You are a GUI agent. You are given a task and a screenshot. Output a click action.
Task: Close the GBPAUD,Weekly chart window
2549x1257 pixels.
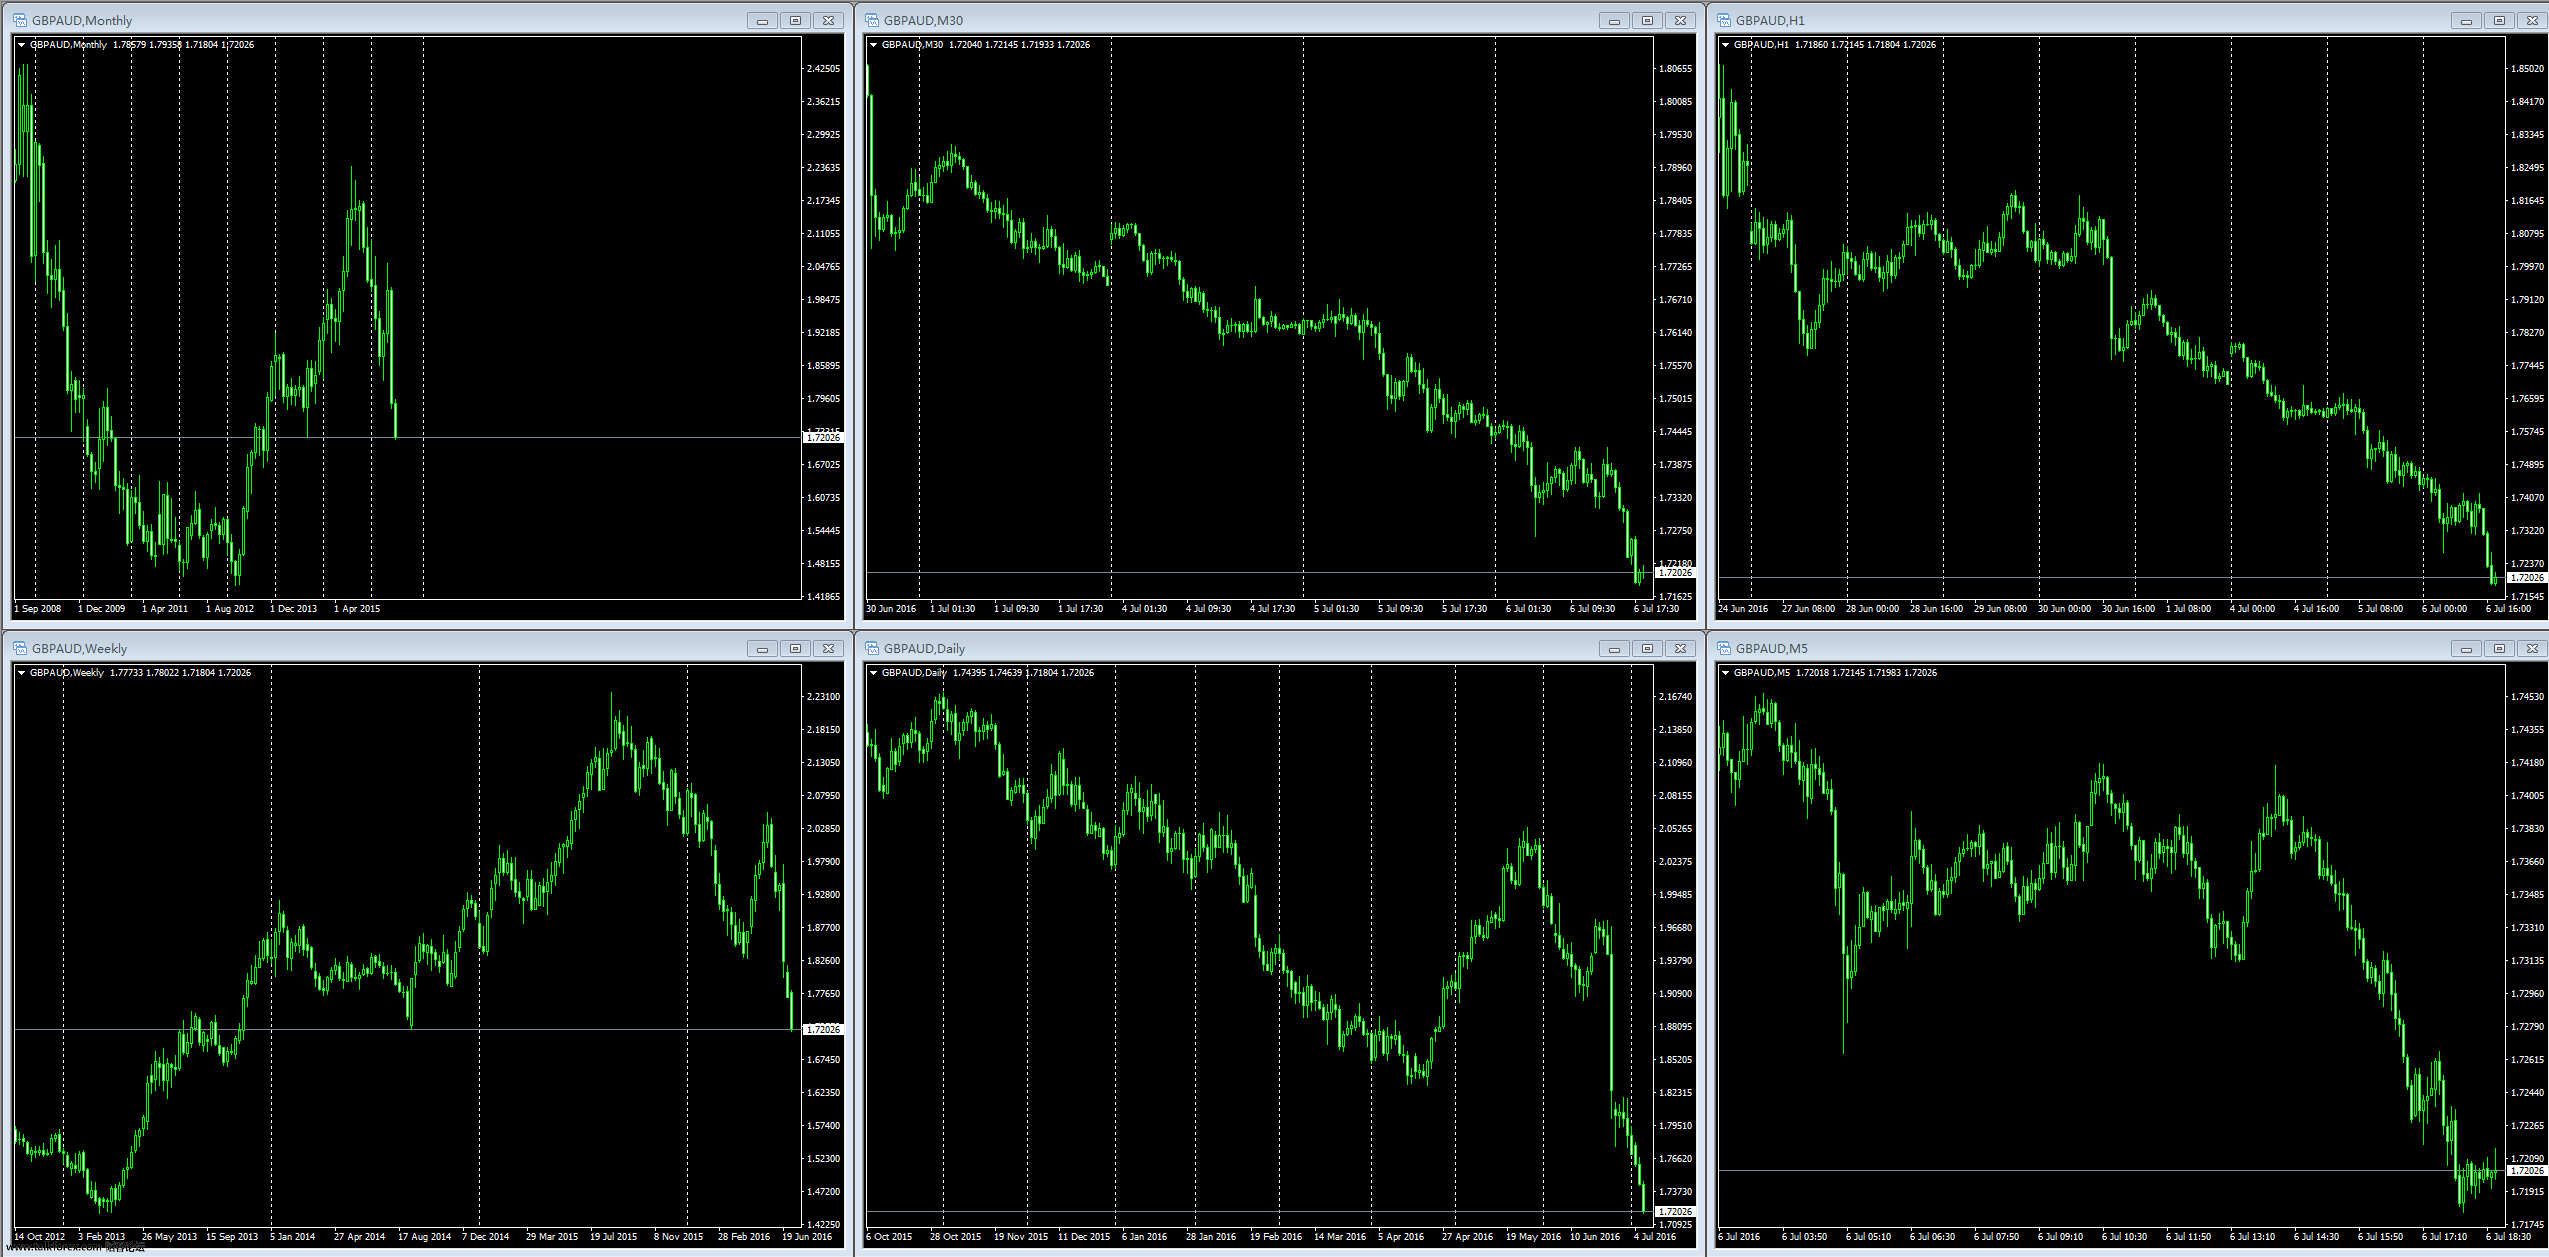pyautogui.click(x=828, y=648)
